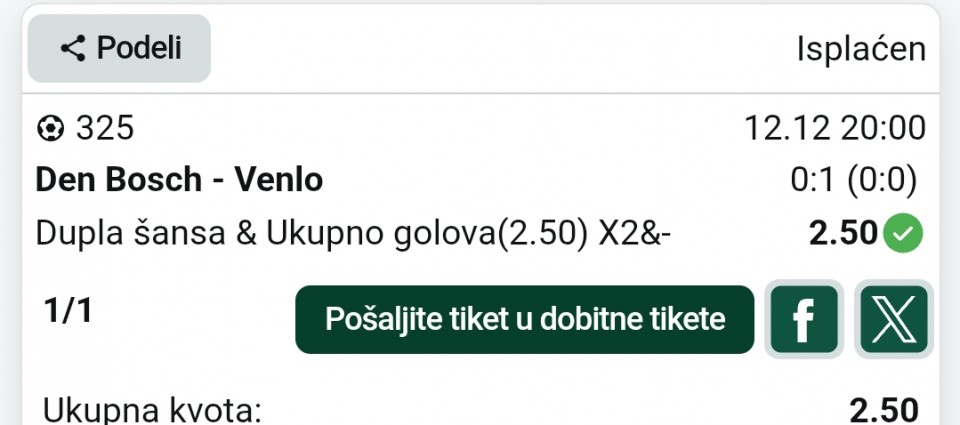Share ticket on Facebook
The width and height of the screenshot is (960, 425).
803,320
